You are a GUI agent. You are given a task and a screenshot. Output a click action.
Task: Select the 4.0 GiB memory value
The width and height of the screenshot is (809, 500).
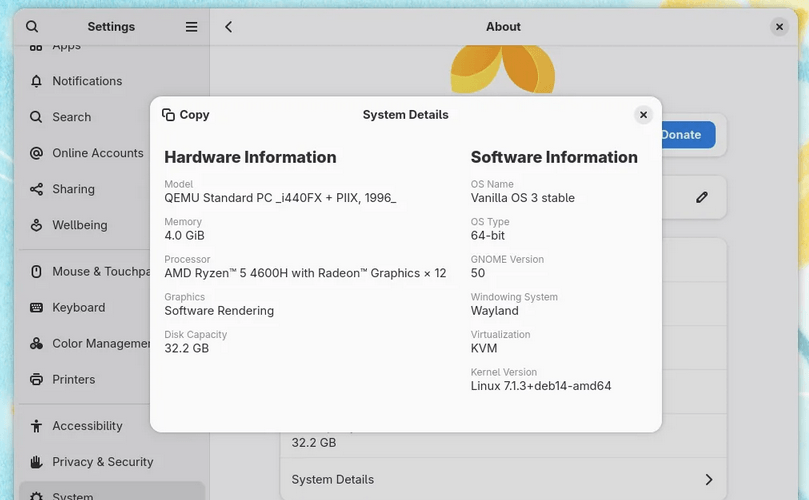tap(184, 236)
